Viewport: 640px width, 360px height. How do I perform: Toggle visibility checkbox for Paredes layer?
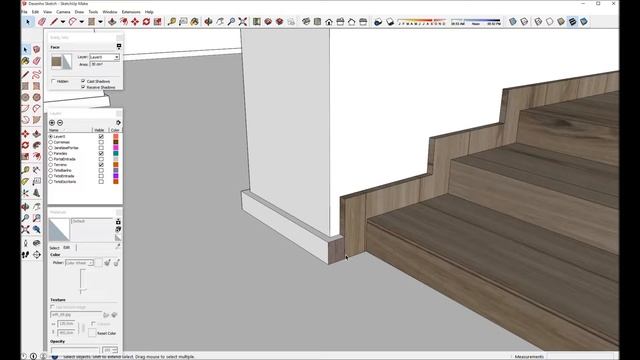click(x=101, y=153)
